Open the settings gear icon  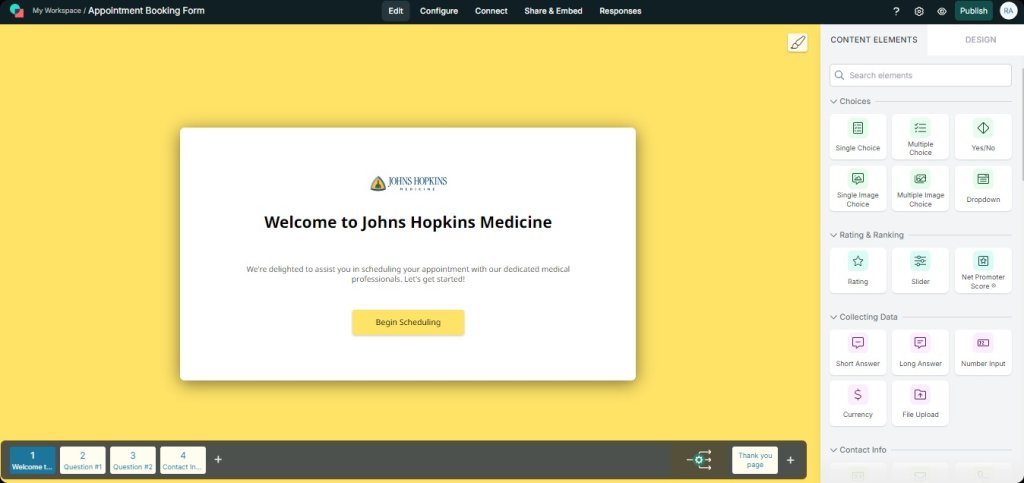click(919, 11)
